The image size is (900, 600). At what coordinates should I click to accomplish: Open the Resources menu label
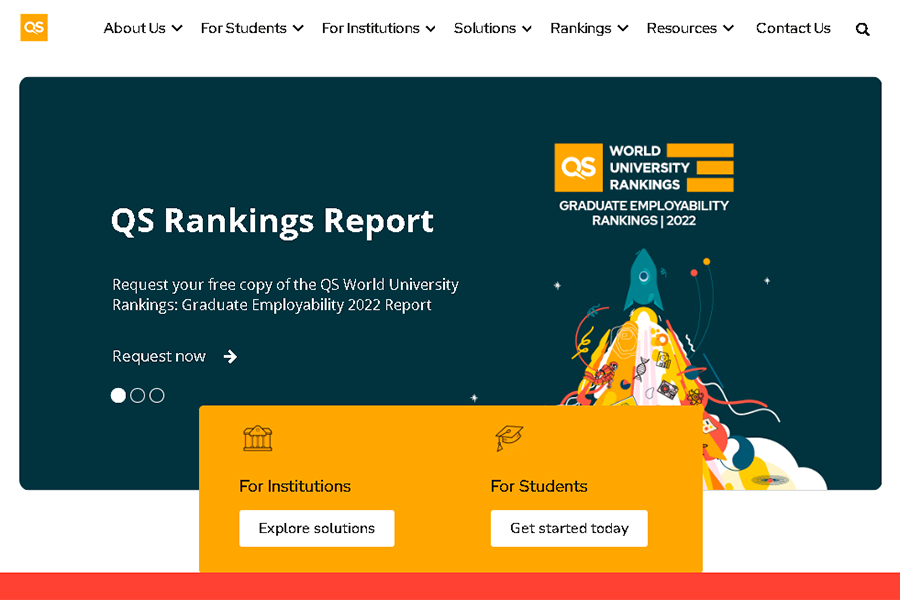click(x=682, y=28)
